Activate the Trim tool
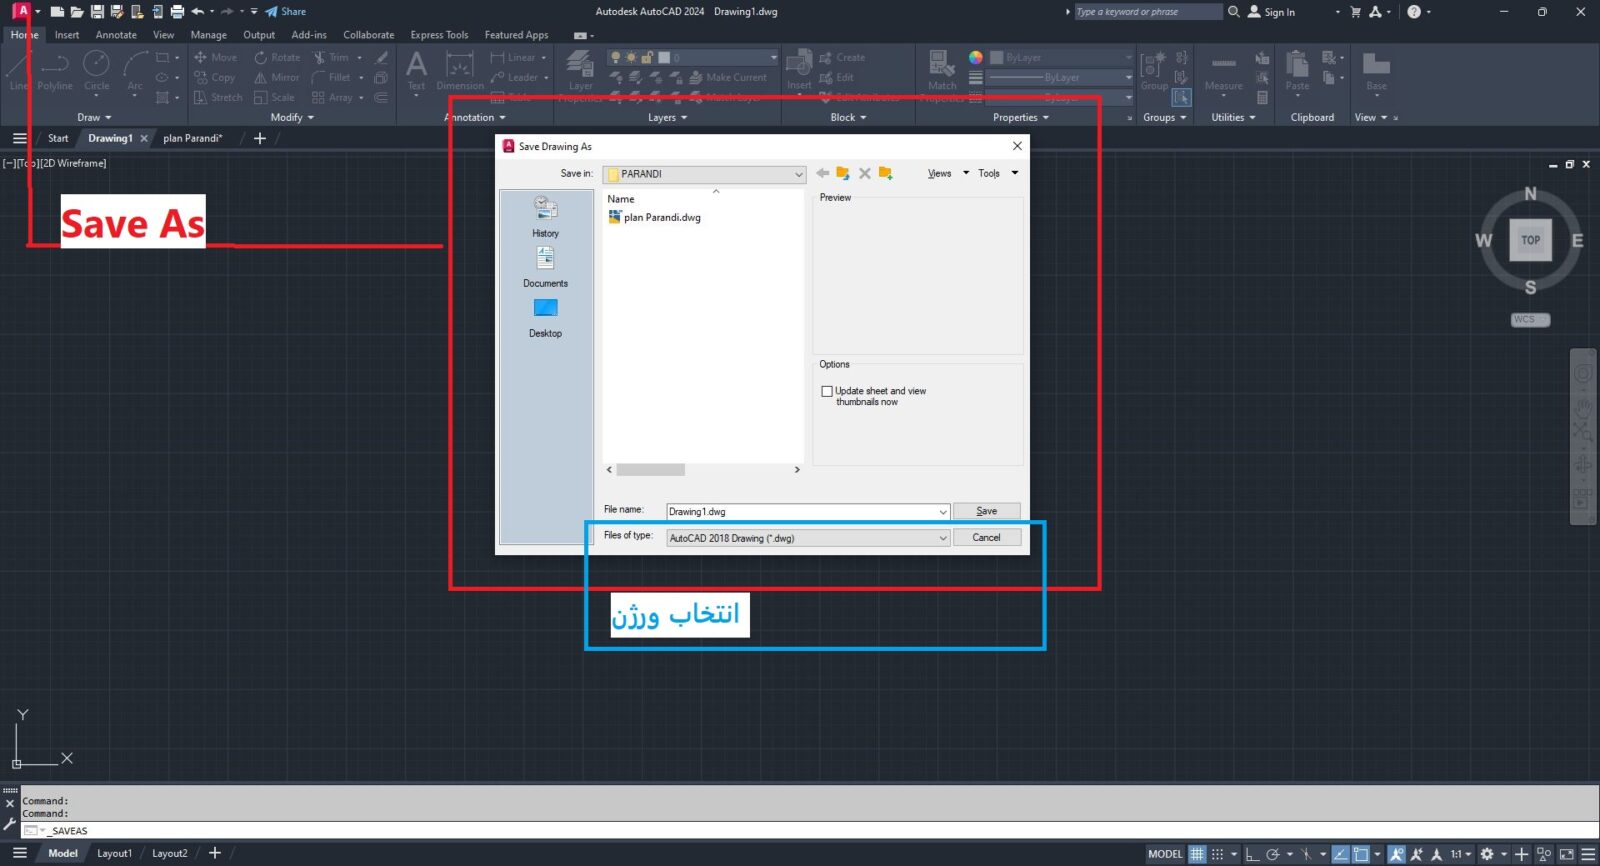This screenshot has width=1600, height=866. click(331, 57)
